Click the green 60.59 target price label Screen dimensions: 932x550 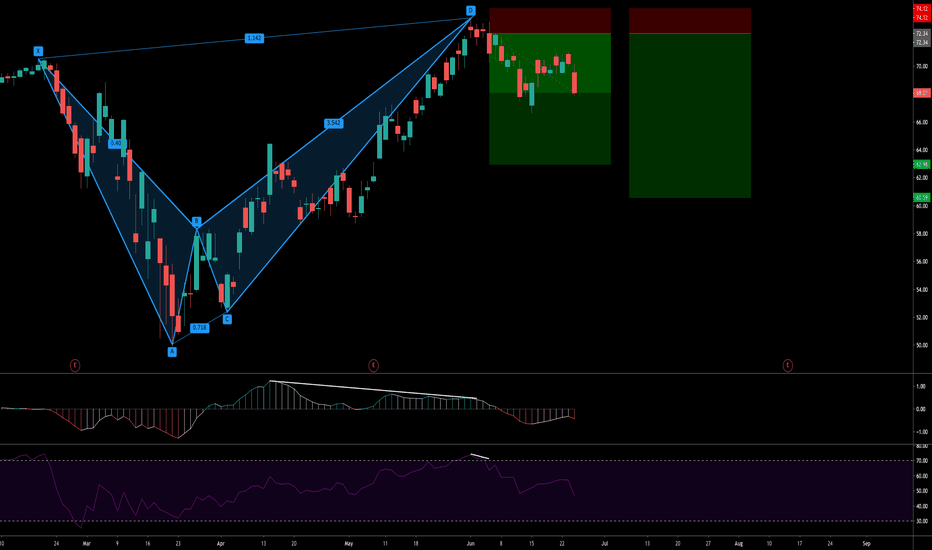point(922,197)
